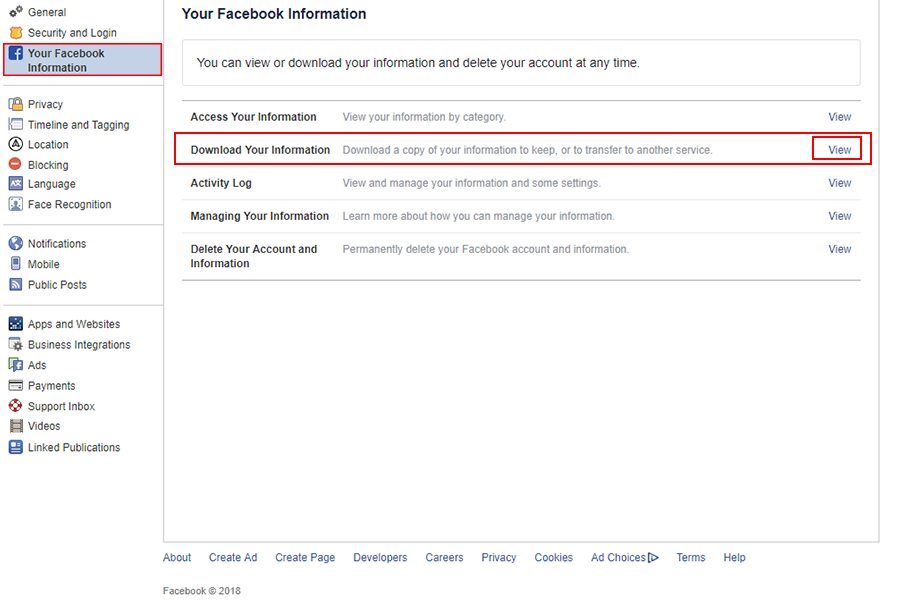Click the Location compass icon

tap(16, 144)
